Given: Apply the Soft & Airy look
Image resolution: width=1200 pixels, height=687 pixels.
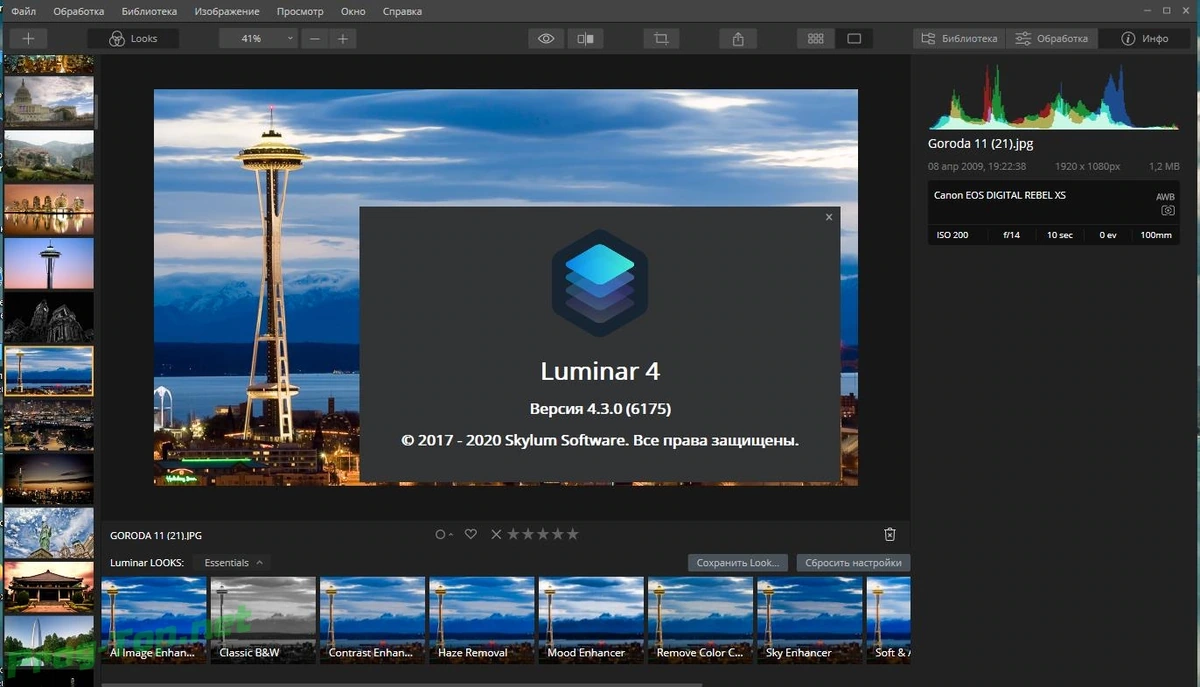Looking at the screenshot, I should coord(888,620).
